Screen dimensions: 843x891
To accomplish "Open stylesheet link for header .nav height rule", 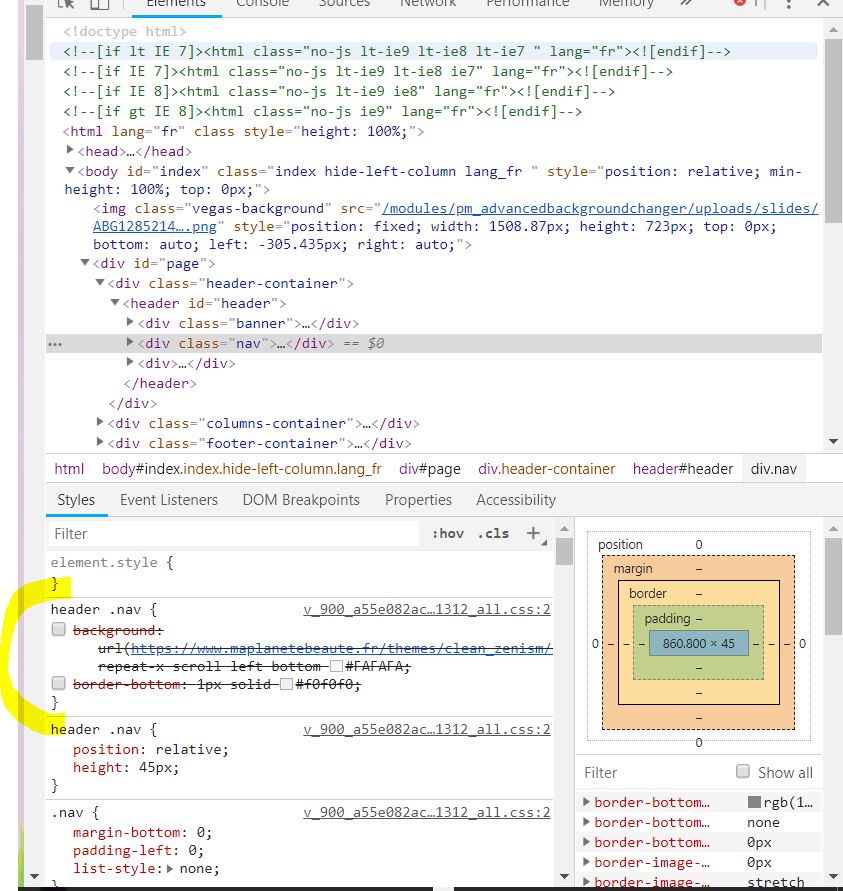I will click(427, 729).
